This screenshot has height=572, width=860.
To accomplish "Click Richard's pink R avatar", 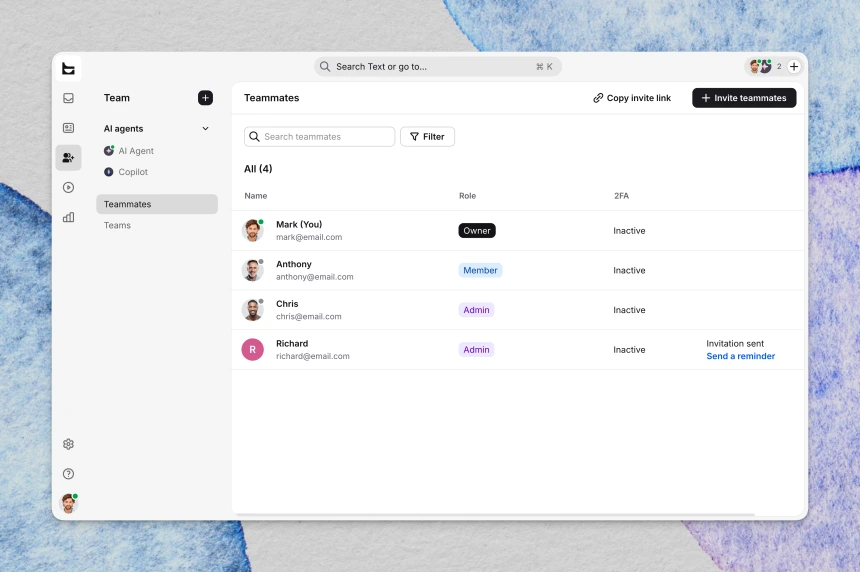I will tap(253, 349).
